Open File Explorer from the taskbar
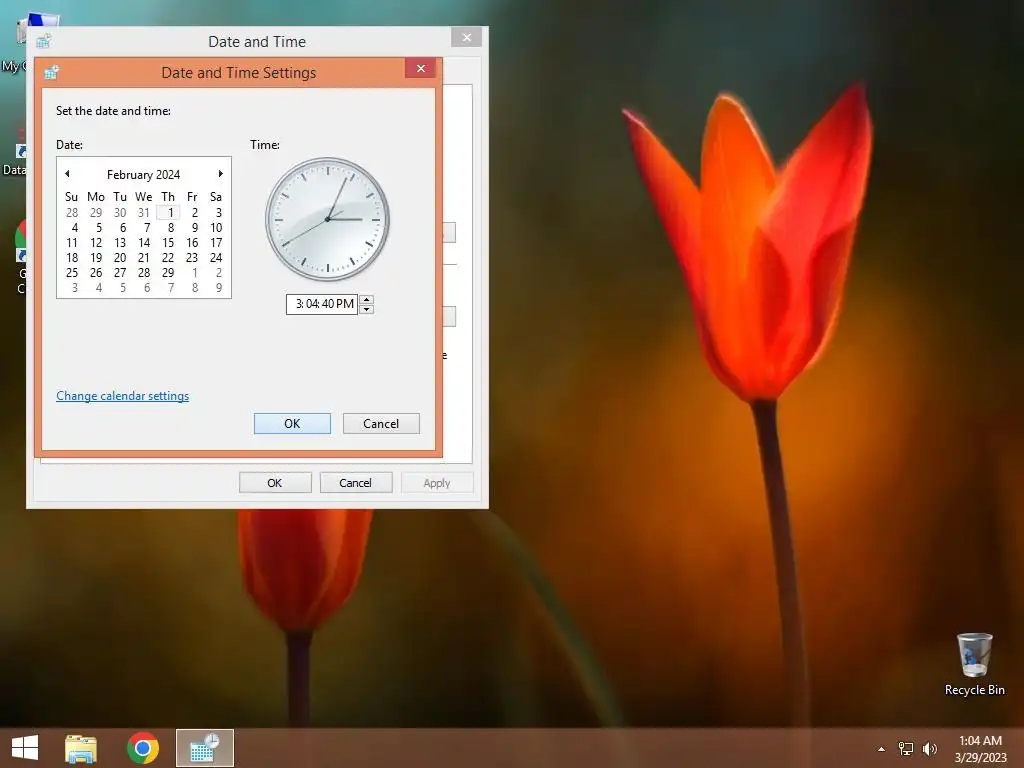The width and height of the screenshot is (1024, 768). 81,748
